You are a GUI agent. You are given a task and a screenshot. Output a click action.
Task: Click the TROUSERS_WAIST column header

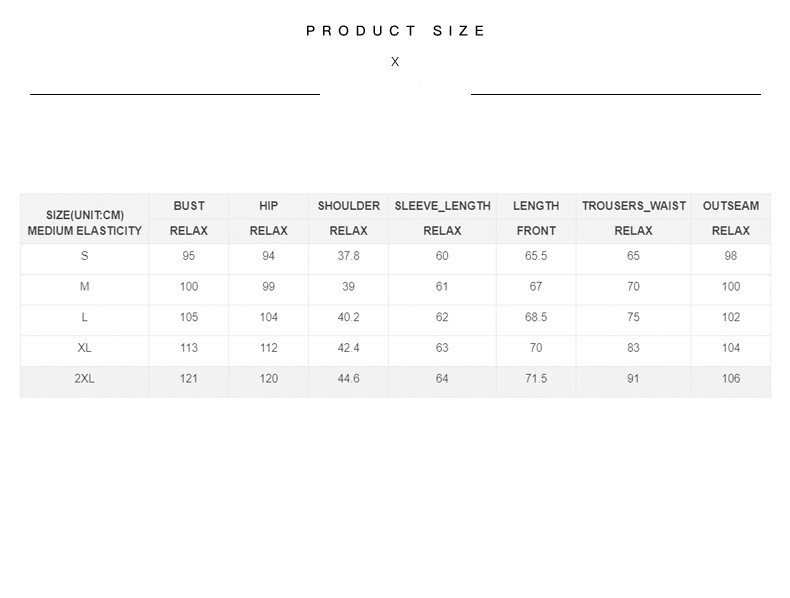634,206
